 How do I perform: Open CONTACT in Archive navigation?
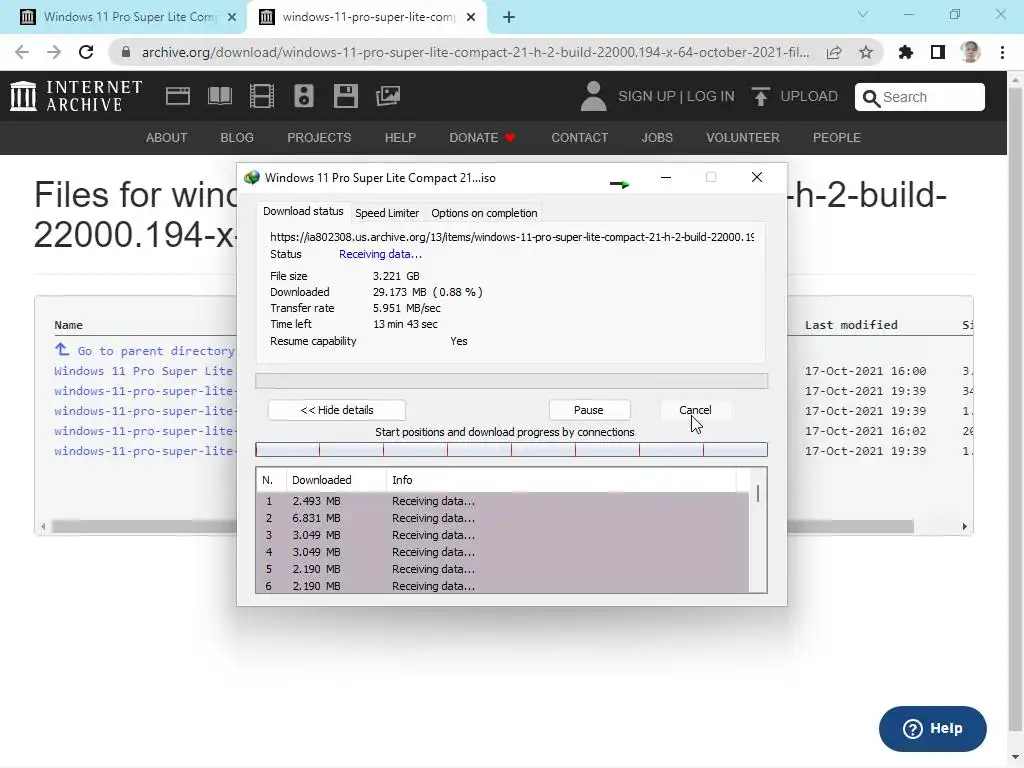click(579, 138)
